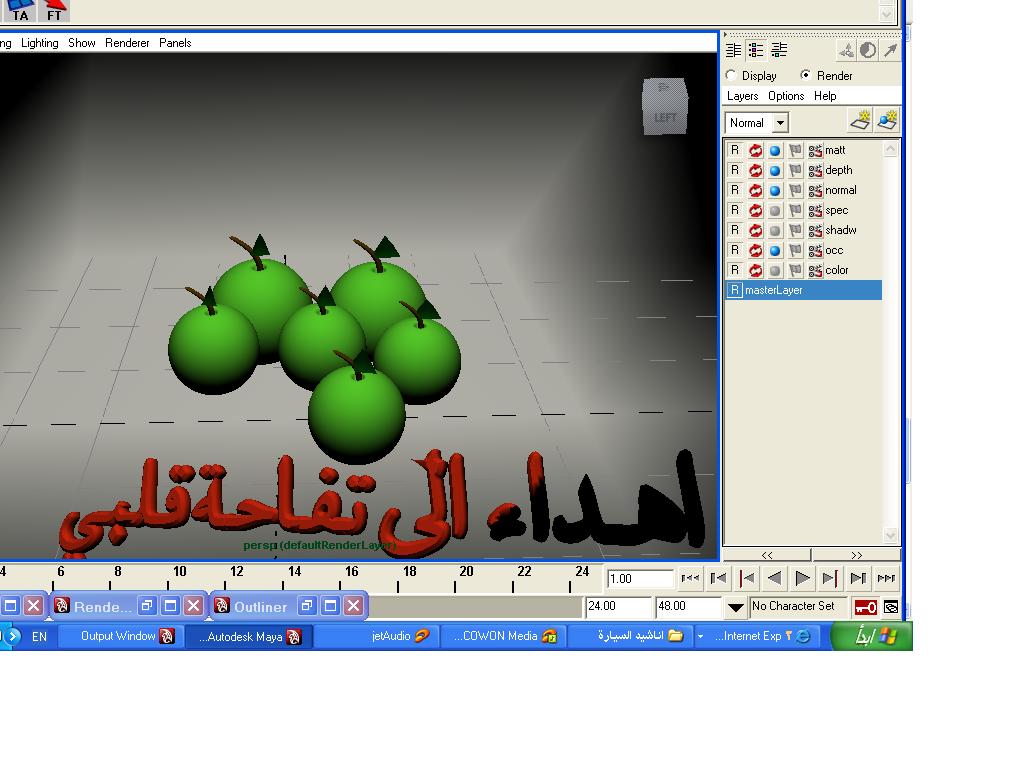Viewport: 1024px width, 768px height.
Task: Click the flag icon on depth layer
Action: pos(795,170)
